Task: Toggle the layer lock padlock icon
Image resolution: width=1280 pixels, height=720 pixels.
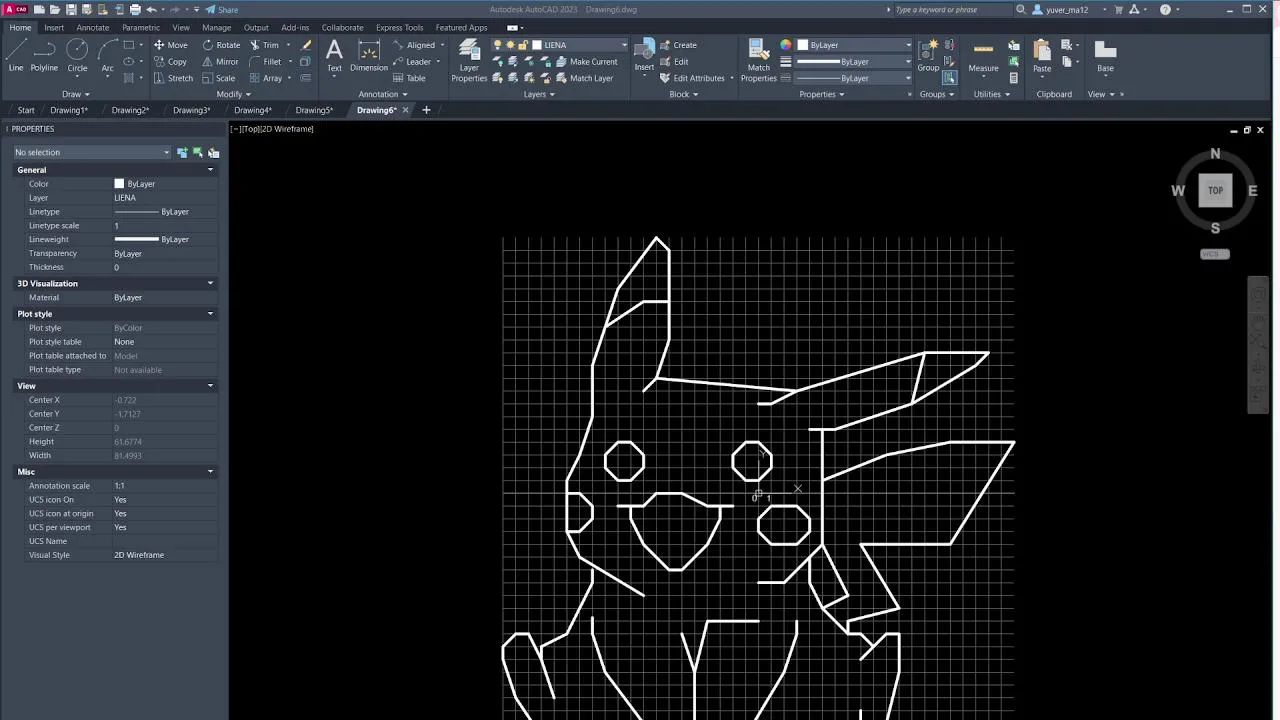Action: pyautogui.click(x=522, y=45)
